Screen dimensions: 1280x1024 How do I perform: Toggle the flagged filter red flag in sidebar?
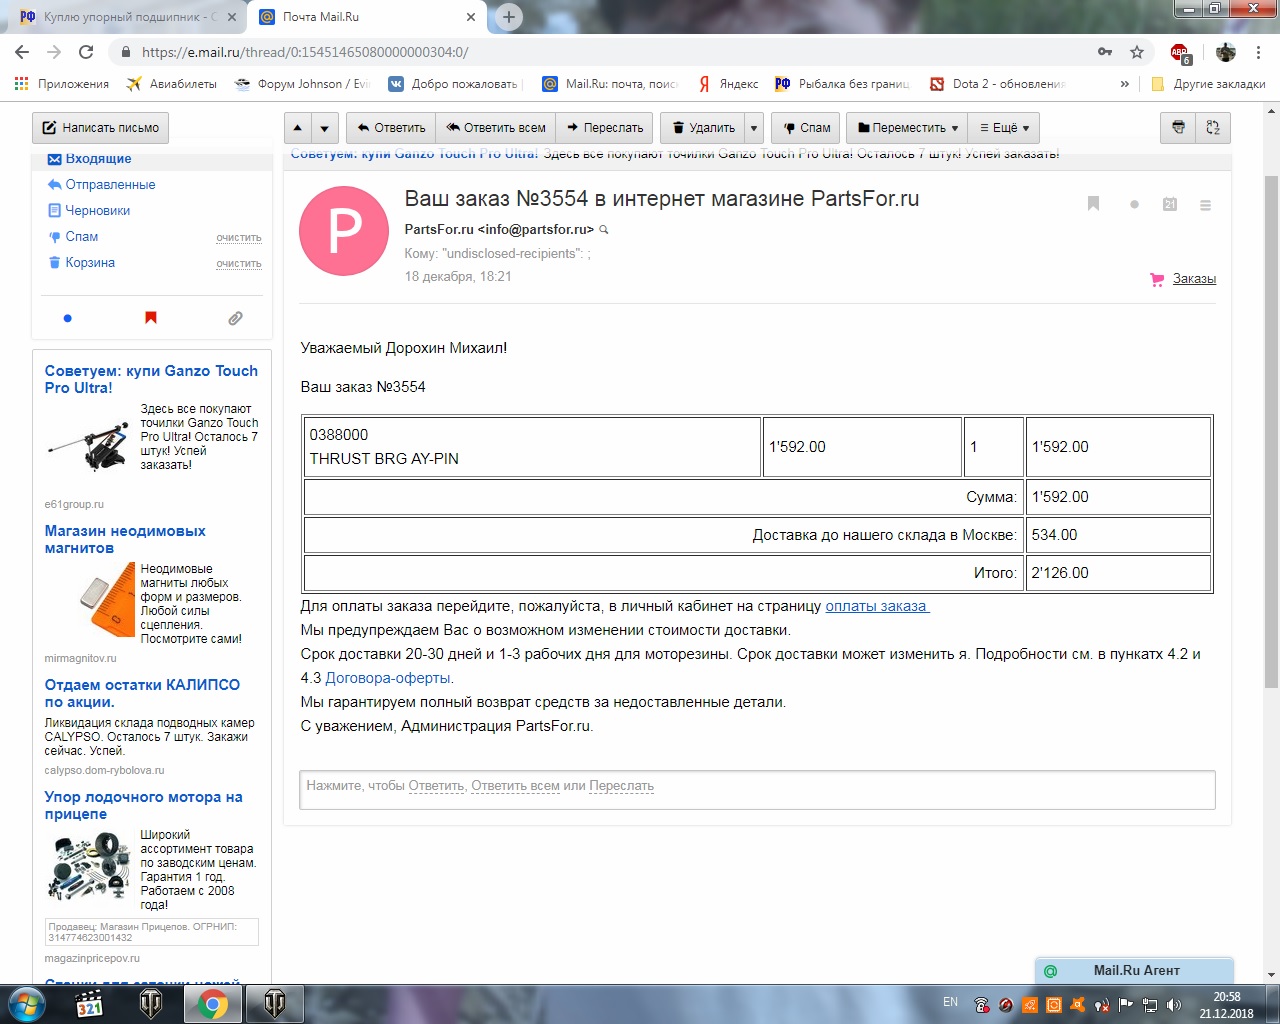click(151, 318)
